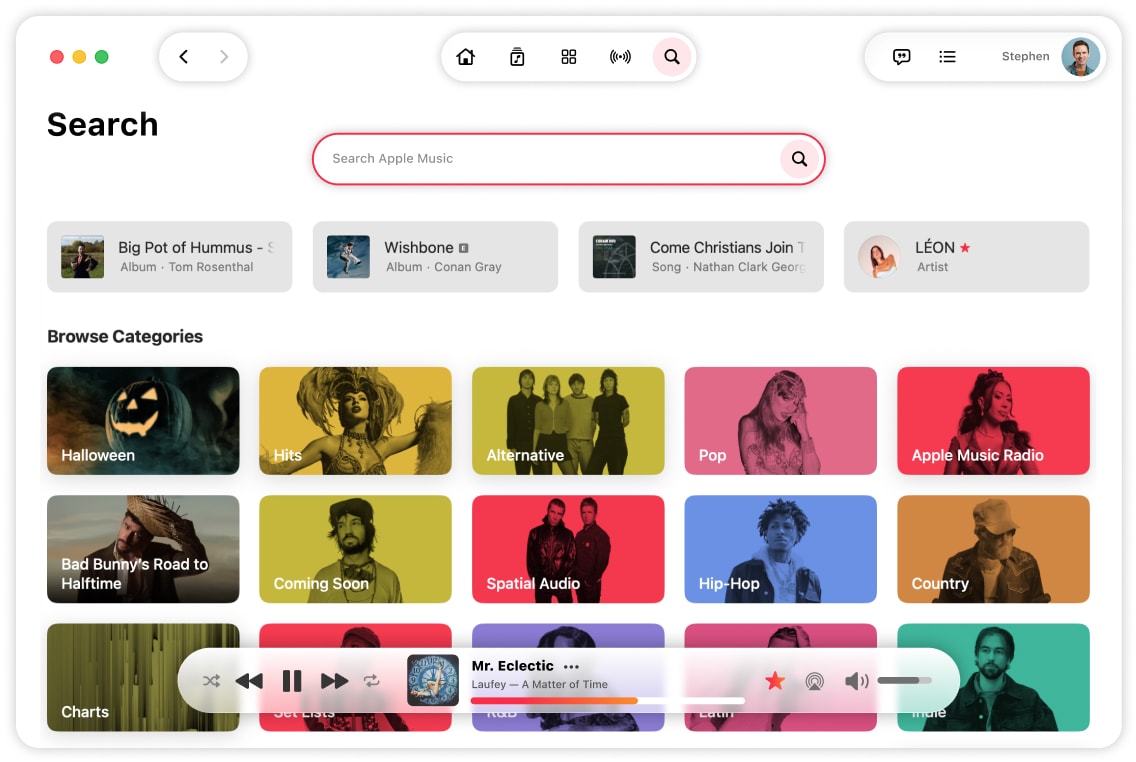This screenshot has width=1136, height=762.
Task: Go to the Home tab icon
Action: coord(465,57)
